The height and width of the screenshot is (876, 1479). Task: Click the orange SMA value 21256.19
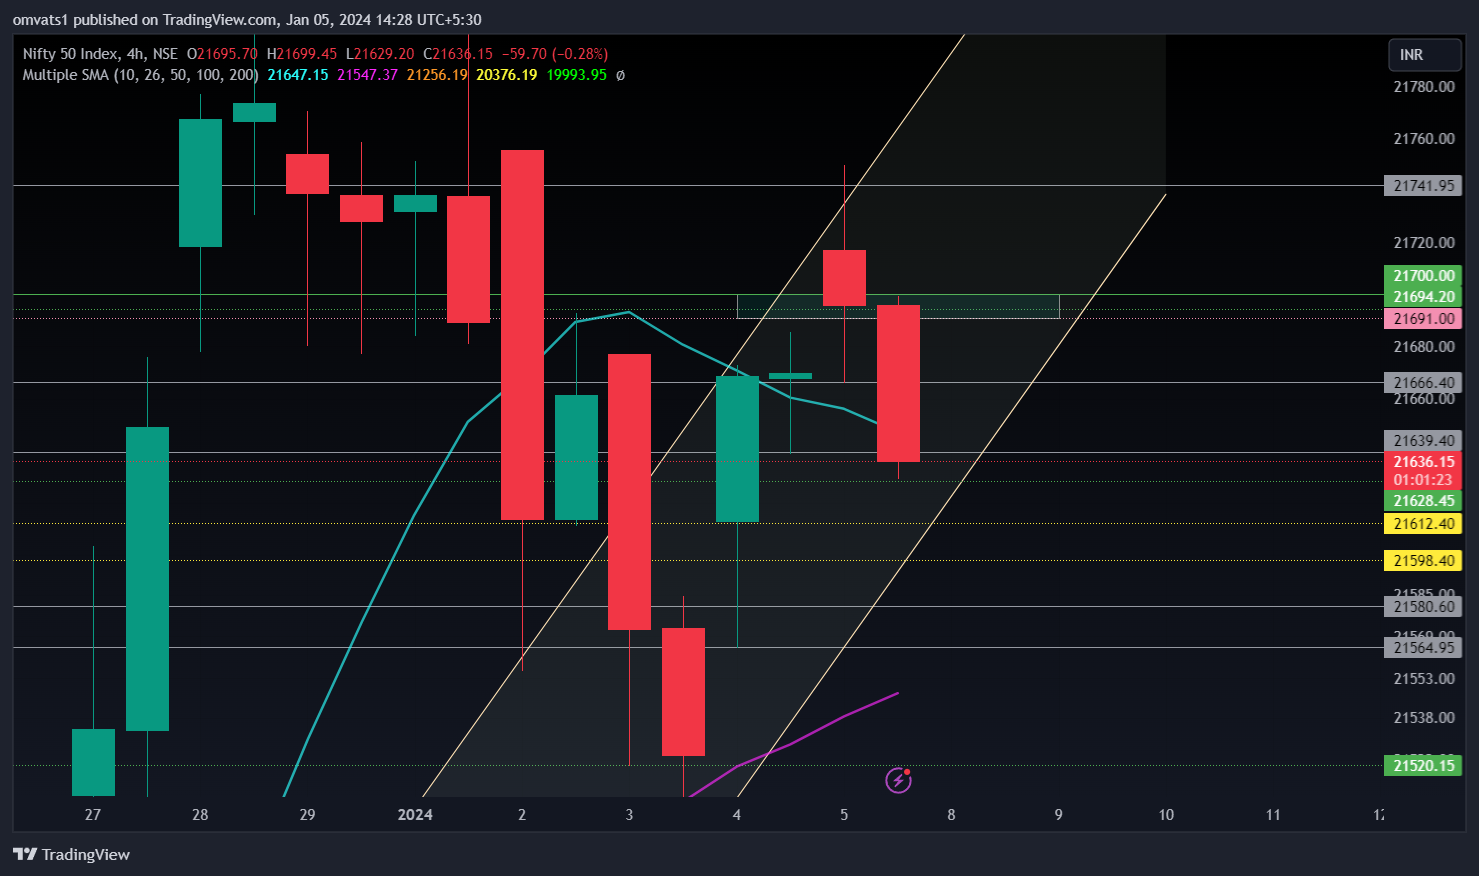(x=437, y=75)
